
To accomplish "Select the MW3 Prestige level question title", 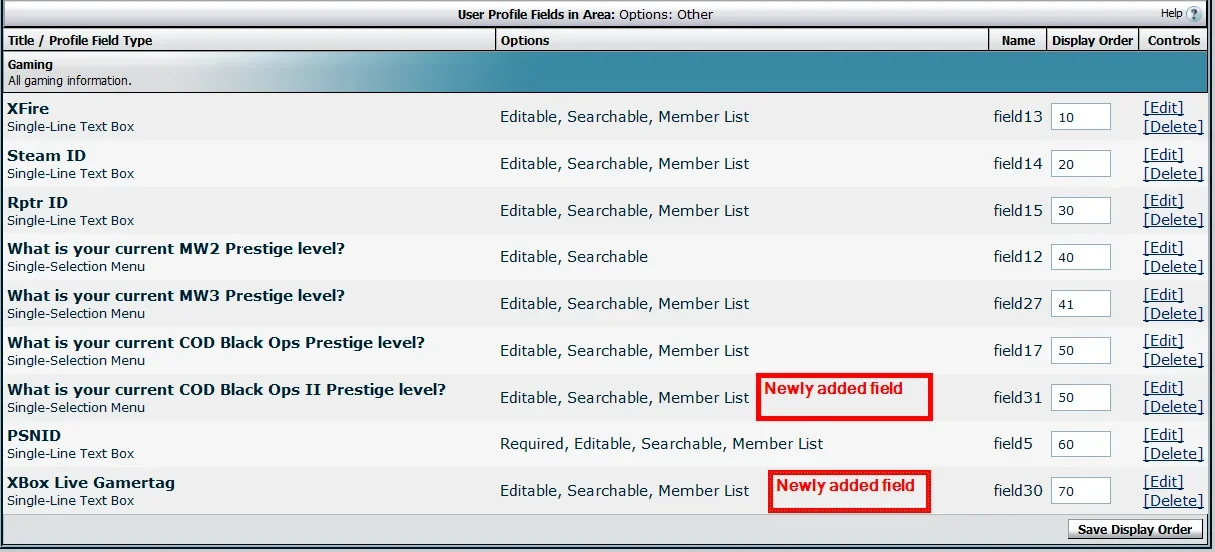I will [176, 296].
